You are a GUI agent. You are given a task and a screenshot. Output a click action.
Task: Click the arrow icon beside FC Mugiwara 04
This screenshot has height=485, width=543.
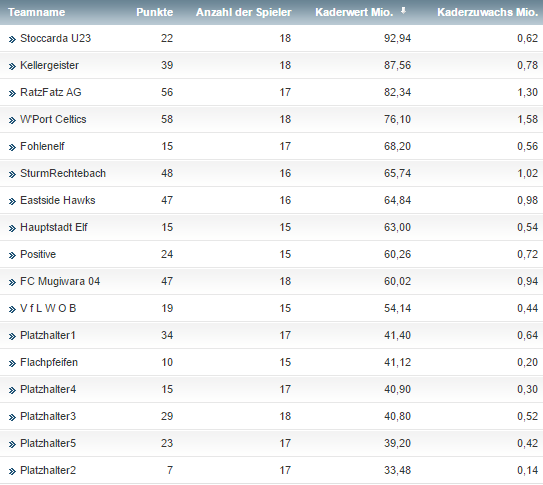point(12,282)
